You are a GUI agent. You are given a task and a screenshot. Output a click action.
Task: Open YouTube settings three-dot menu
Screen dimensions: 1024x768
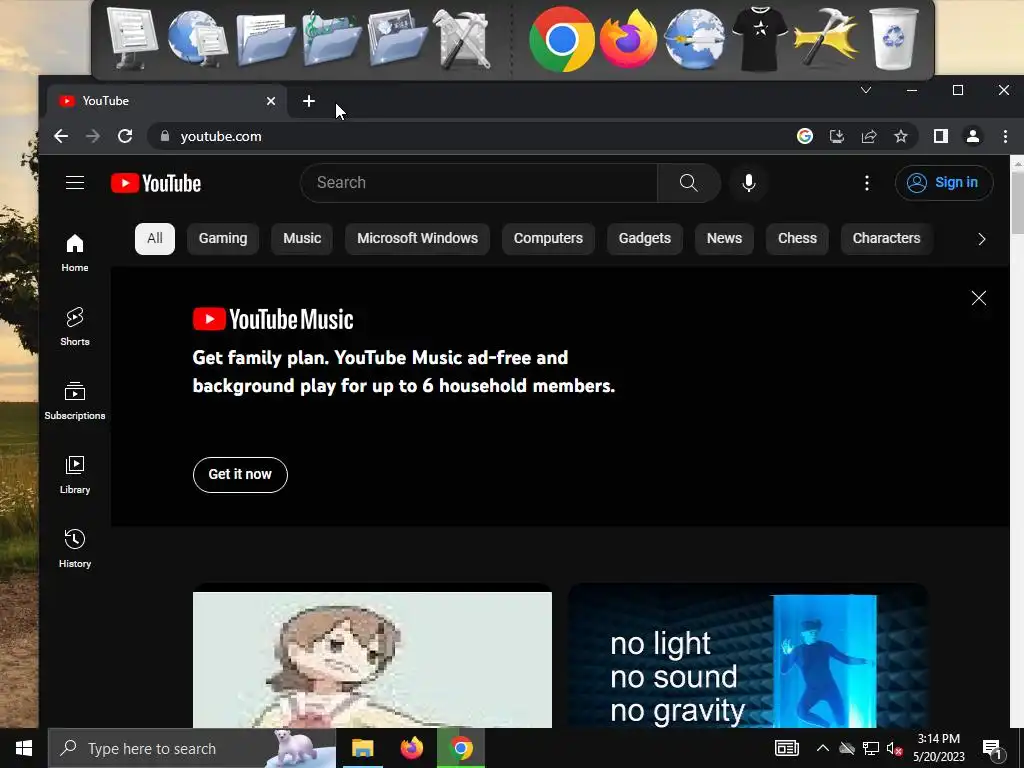[867, 183]
